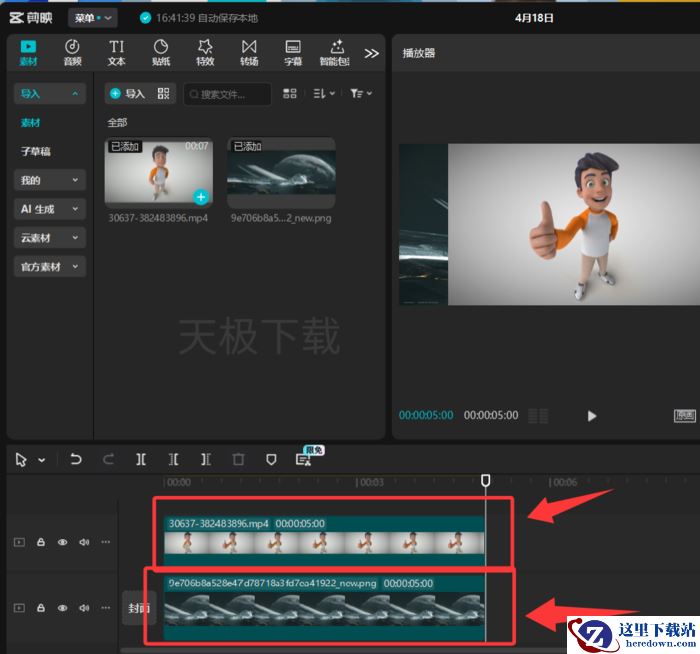The height and width of the screenshot is (654, 700).
Task: Select the 9e706b8a5...2_new.png thumbnail
Action: (281, 172)
